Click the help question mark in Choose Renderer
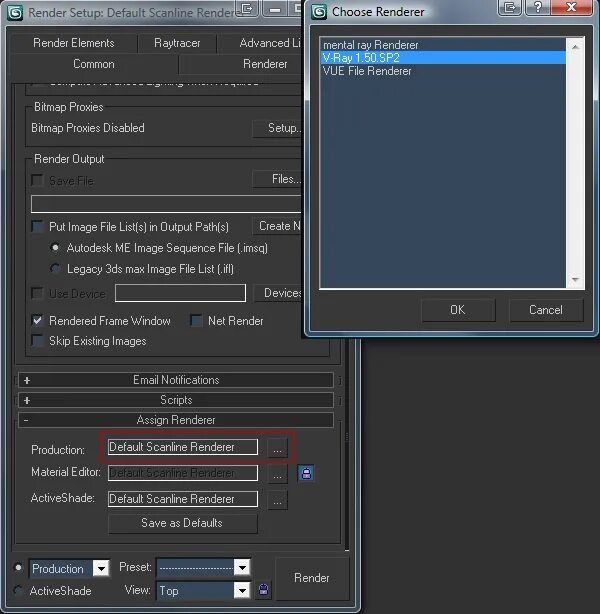This screenshot has height=614, width=600. 537,7
